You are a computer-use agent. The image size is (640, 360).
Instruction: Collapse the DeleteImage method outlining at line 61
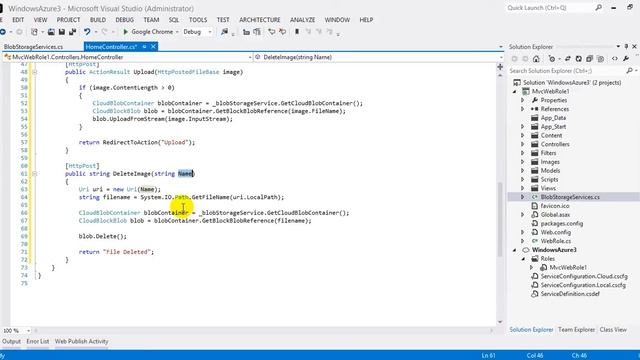pyautogui.click(x=35, y=173)
